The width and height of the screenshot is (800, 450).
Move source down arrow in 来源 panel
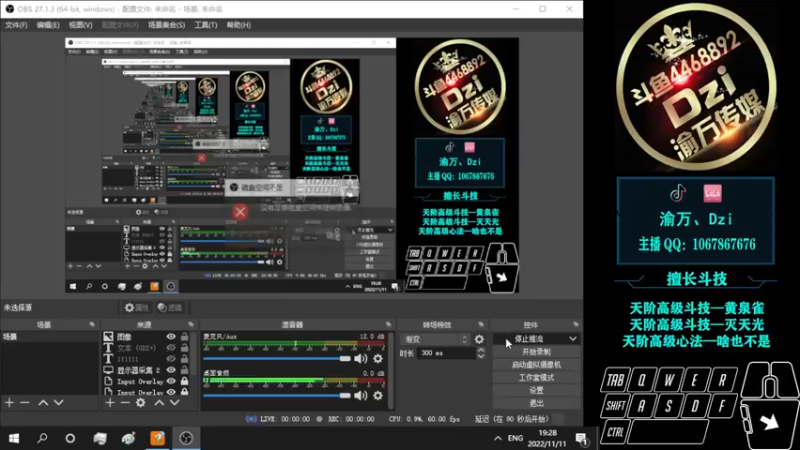click(174, 403)
